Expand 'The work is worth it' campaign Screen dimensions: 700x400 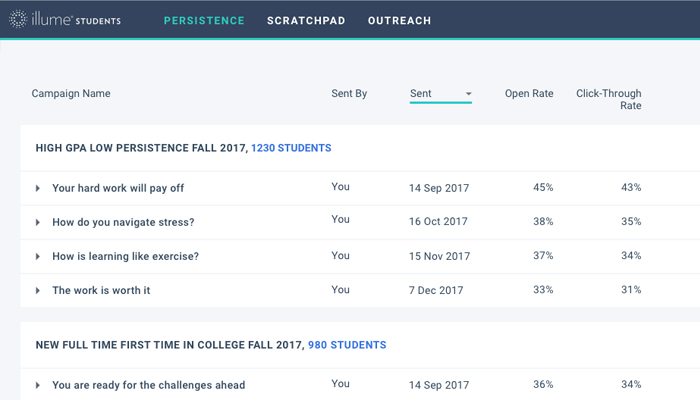click(x=38, y=291)
